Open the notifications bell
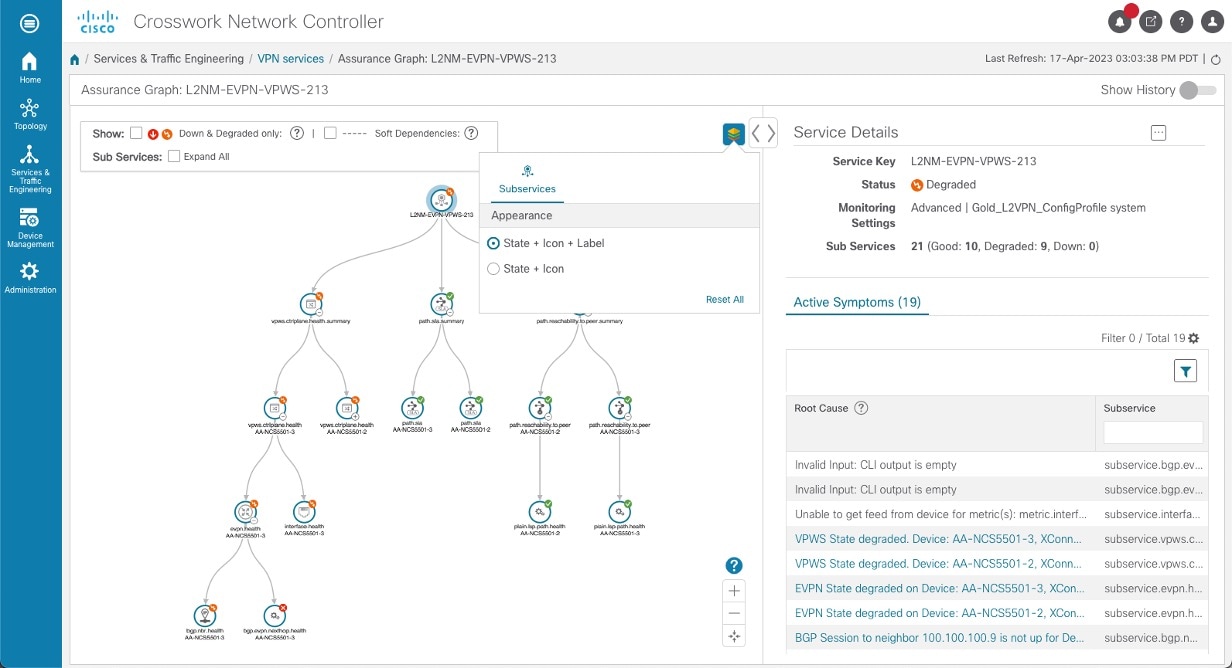Image resolution: width=1232 pixels, height=668 pixels. click(1120, 21)
